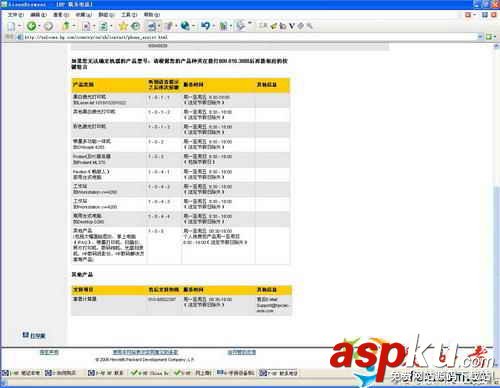Open the Support email link in bottom table

coord(273,308)
